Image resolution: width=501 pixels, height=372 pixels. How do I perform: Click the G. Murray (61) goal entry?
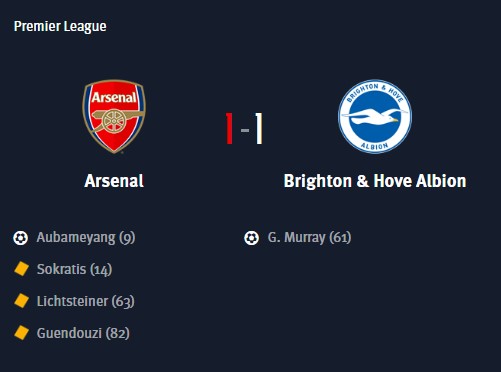click(309, 238)
